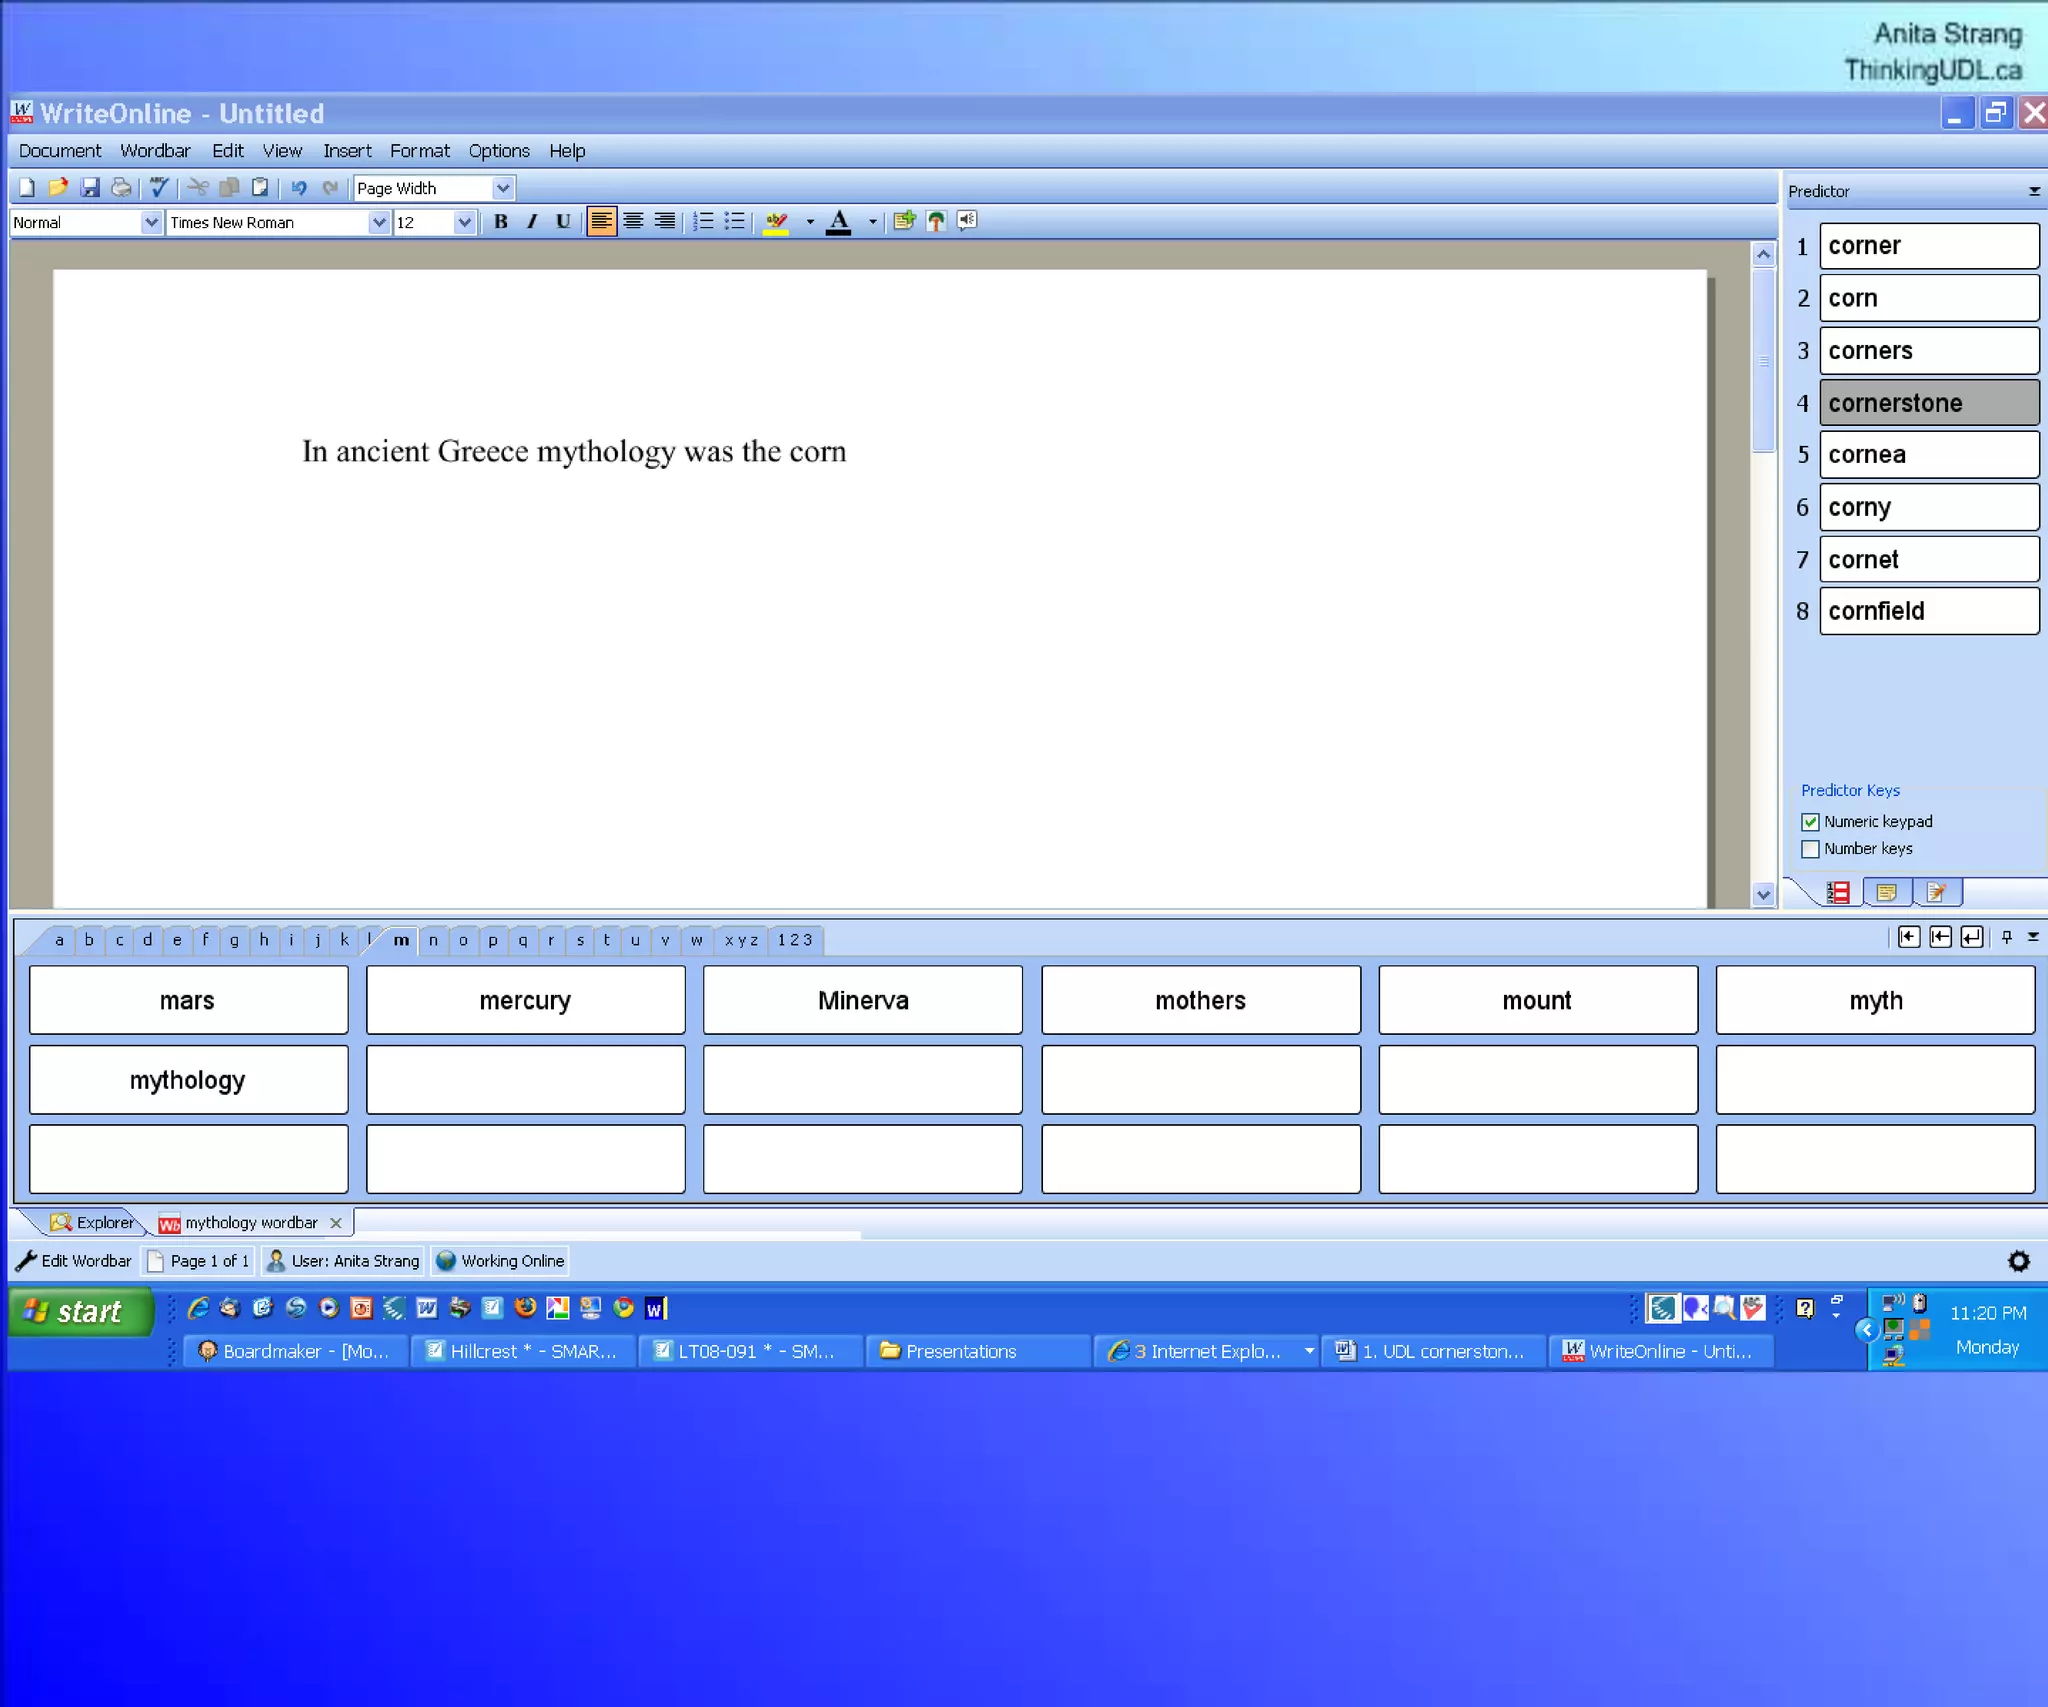The height and width of the screenshot is (1707, 2048).
Task: Click the WriteOnline taskbar button
Action: (1661, 1351)
